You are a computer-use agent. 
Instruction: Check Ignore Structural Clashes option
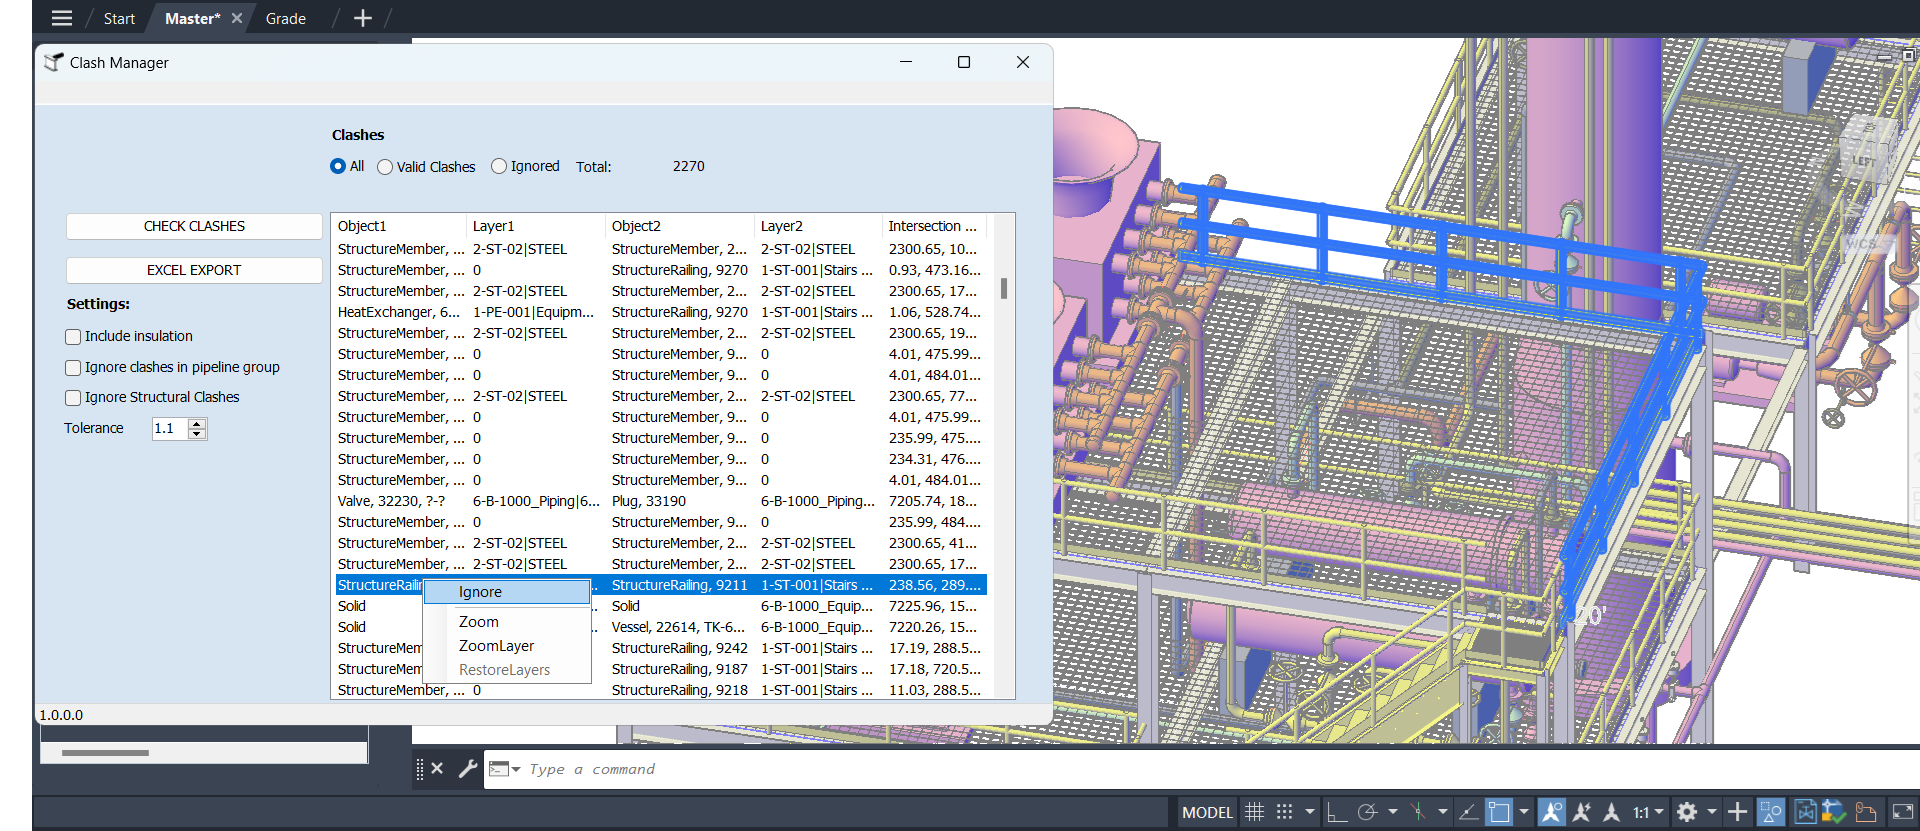point(73,398)
